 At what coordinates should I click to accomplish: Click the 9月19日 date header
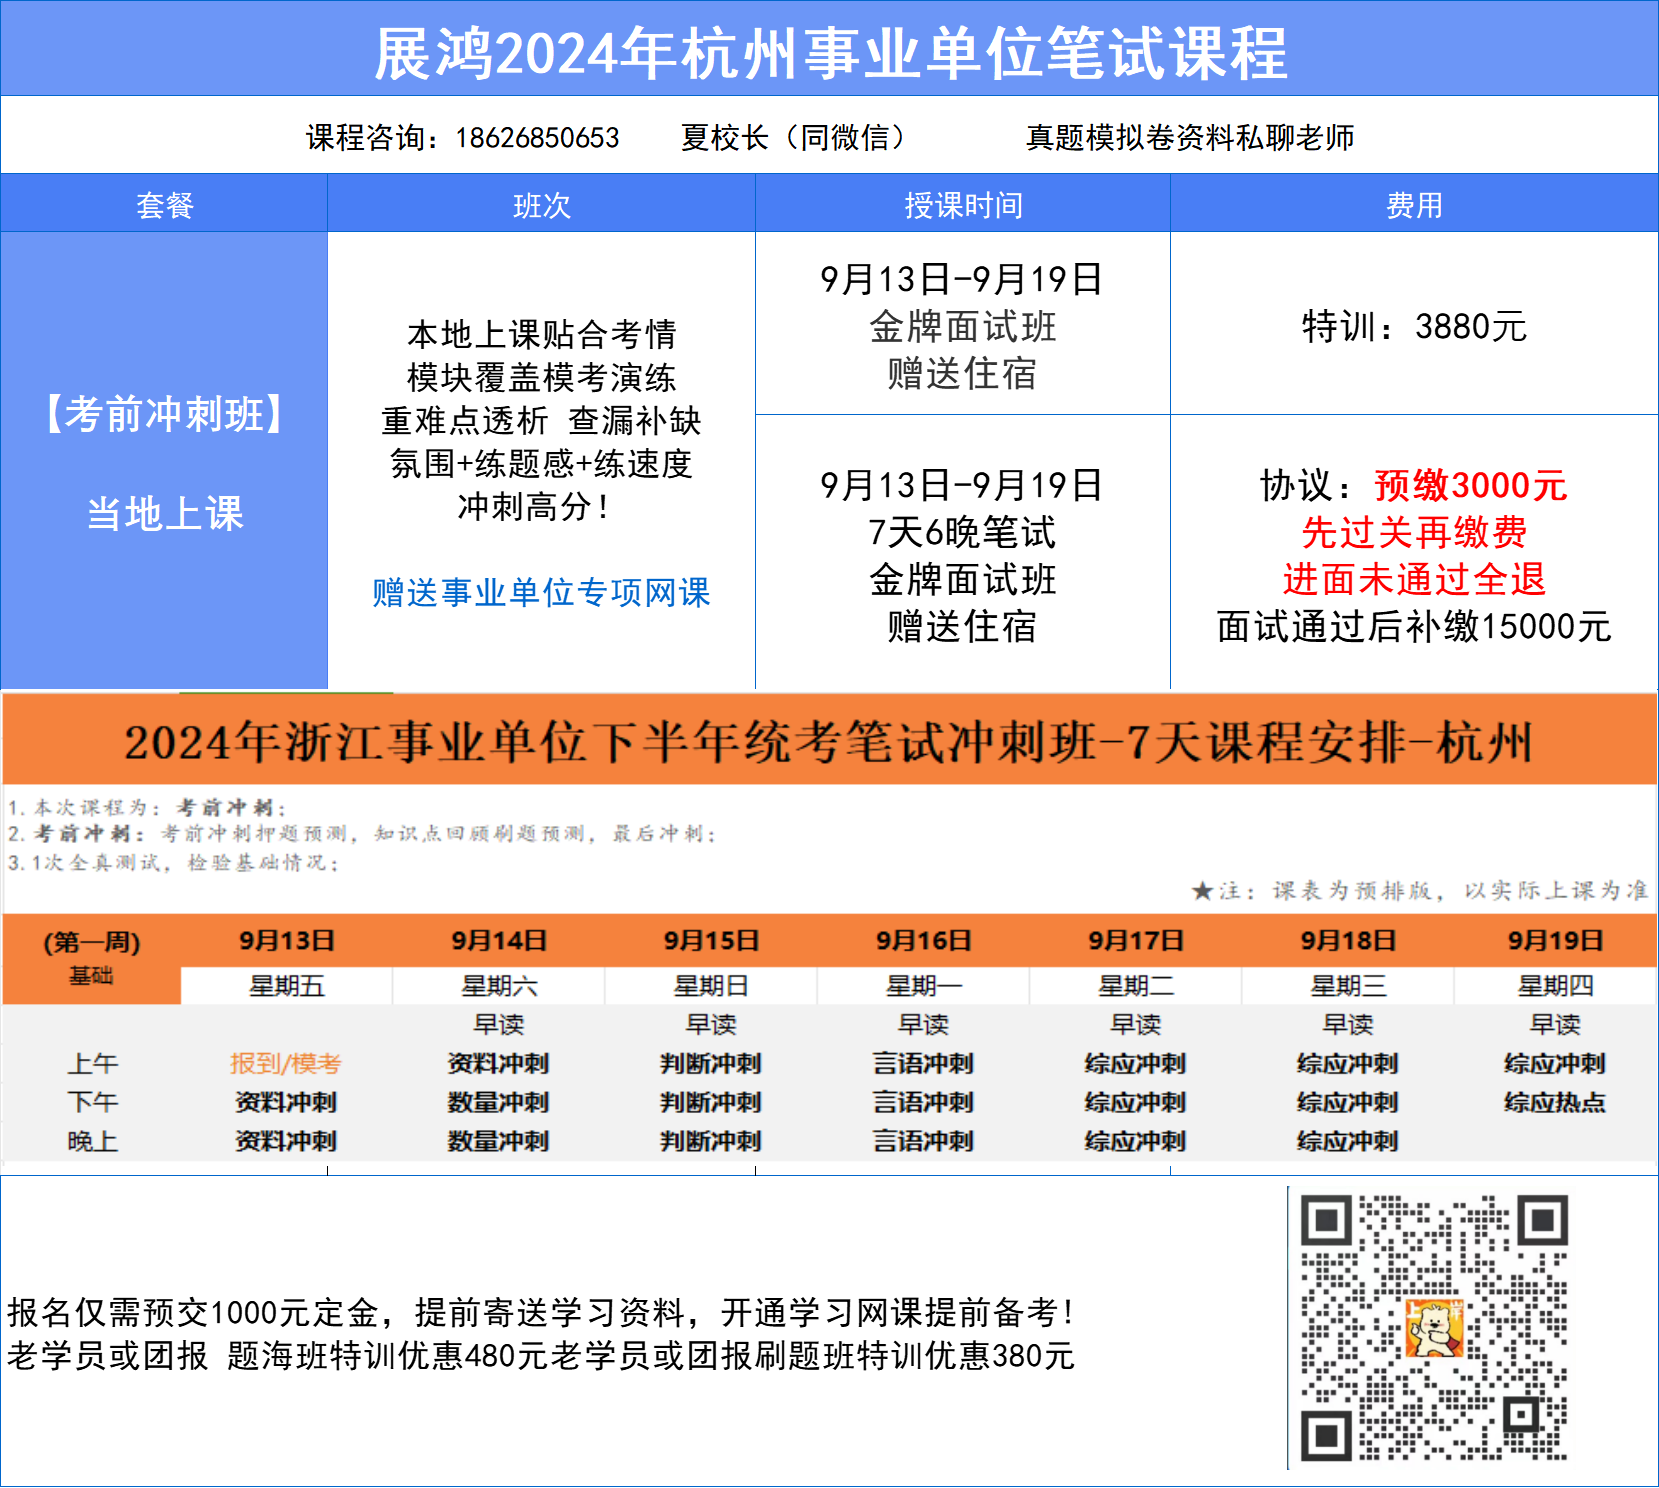[x=1555, y=941]
